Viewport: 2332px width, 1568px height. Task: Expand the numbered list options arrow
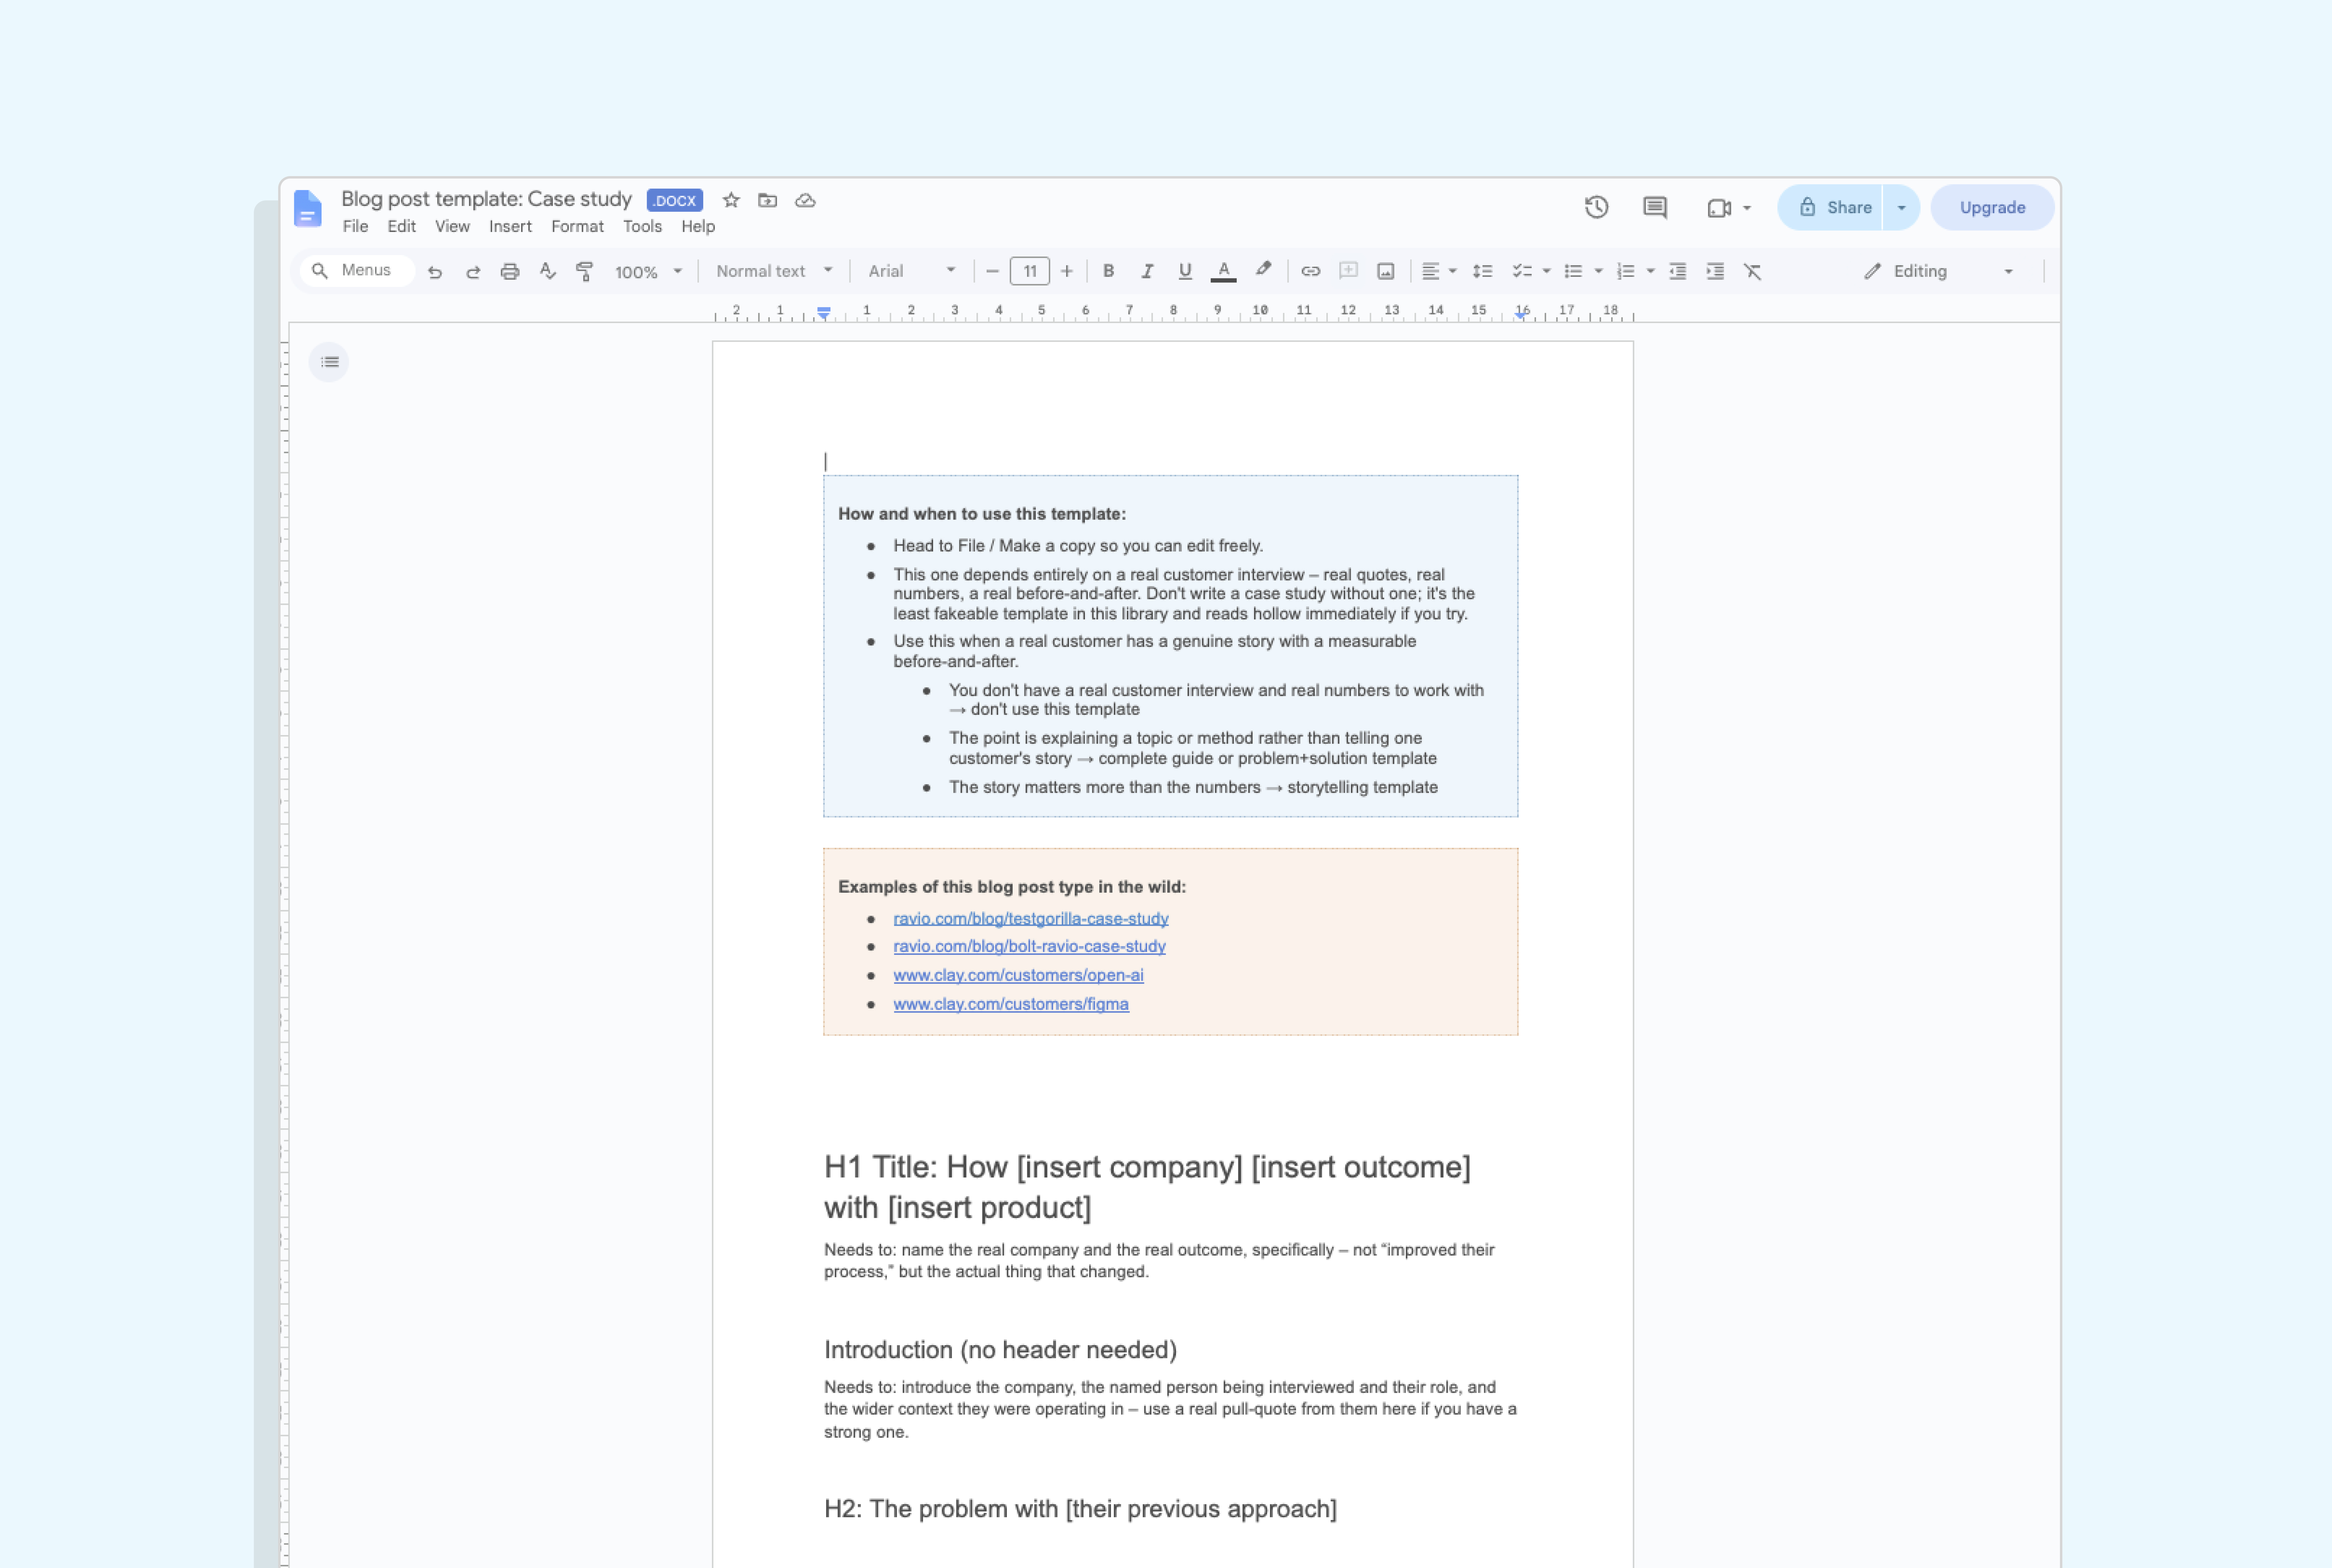click(x=1650, y=271)
